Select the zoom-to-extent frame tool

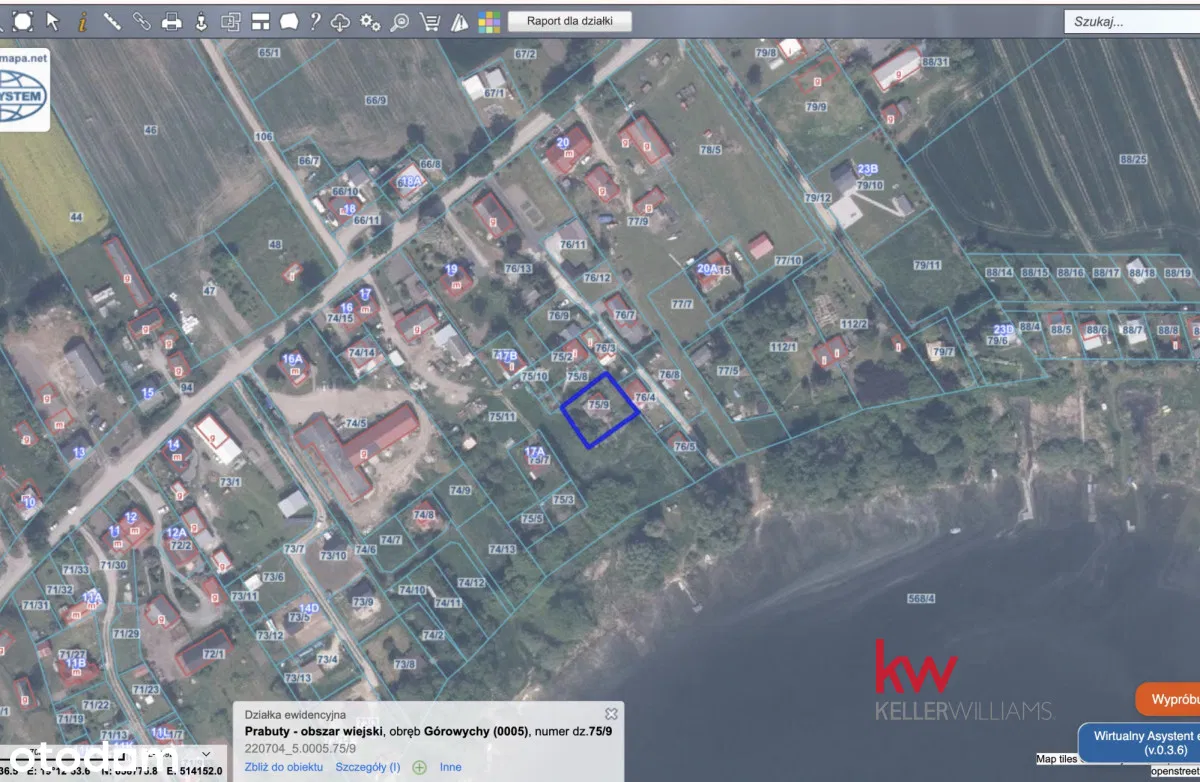22,20
